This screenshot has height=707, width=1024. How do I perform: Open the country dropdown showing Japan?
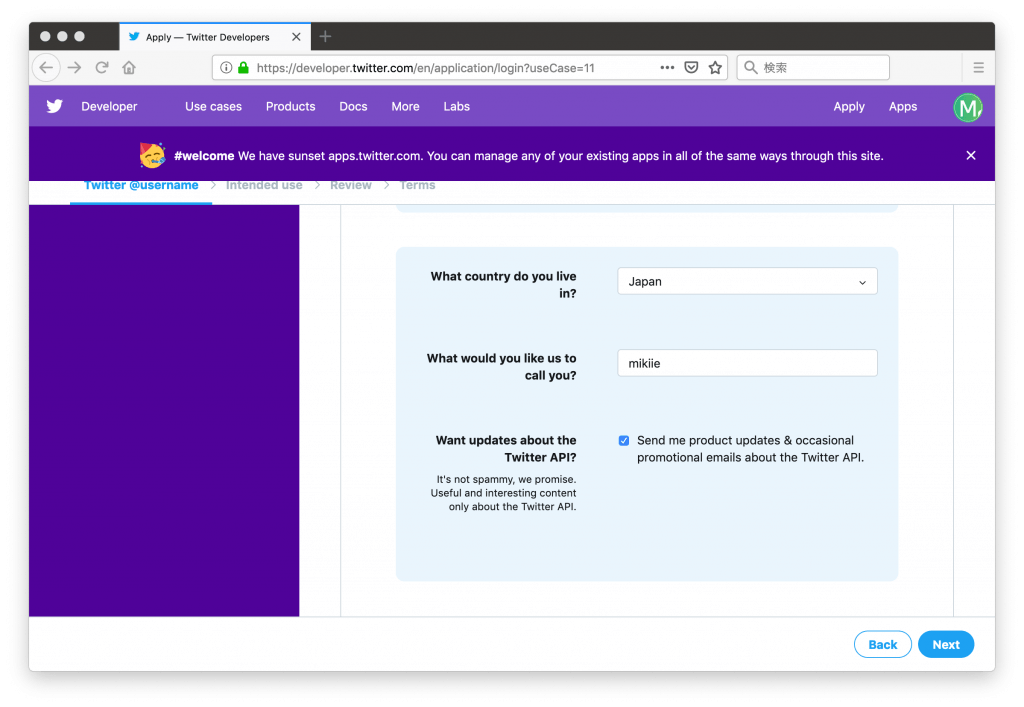747,282
